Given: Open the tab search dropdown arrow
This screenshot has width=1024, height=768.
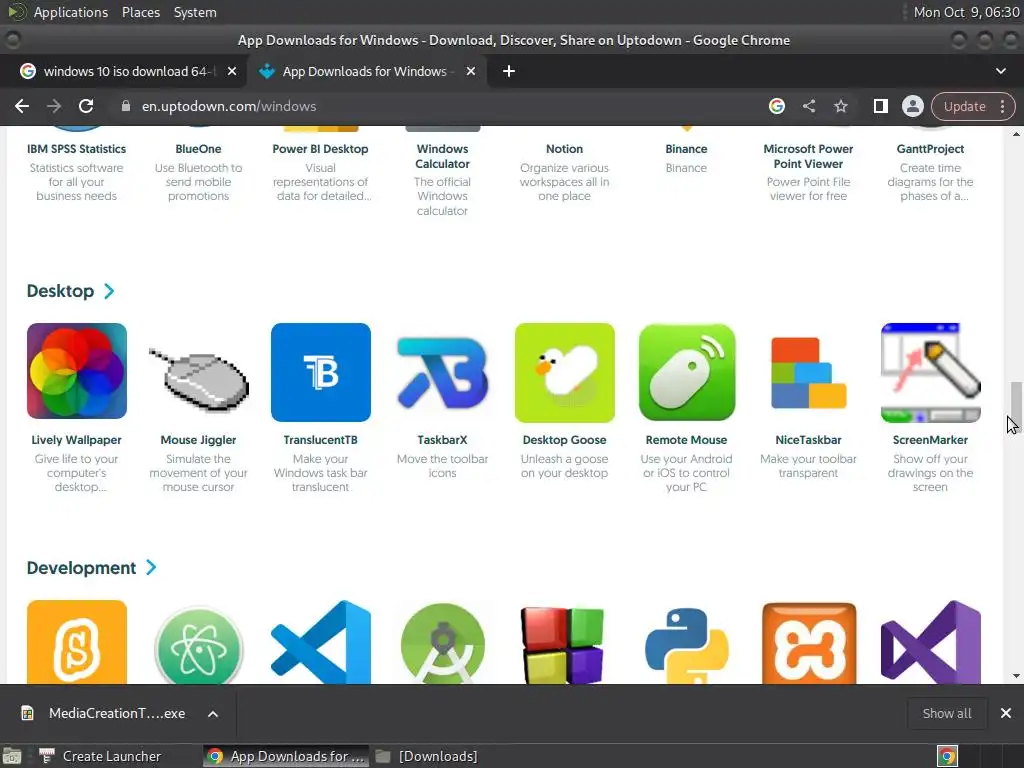Looking at the screenshot, I should (x=1000, y=71).
